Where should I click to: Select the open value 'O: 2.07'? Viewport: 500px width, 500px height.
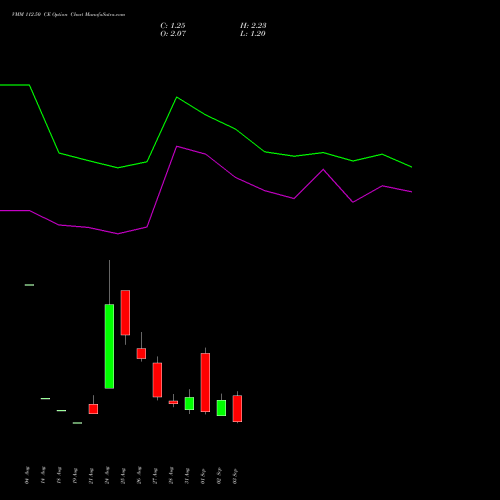(173, 34)
